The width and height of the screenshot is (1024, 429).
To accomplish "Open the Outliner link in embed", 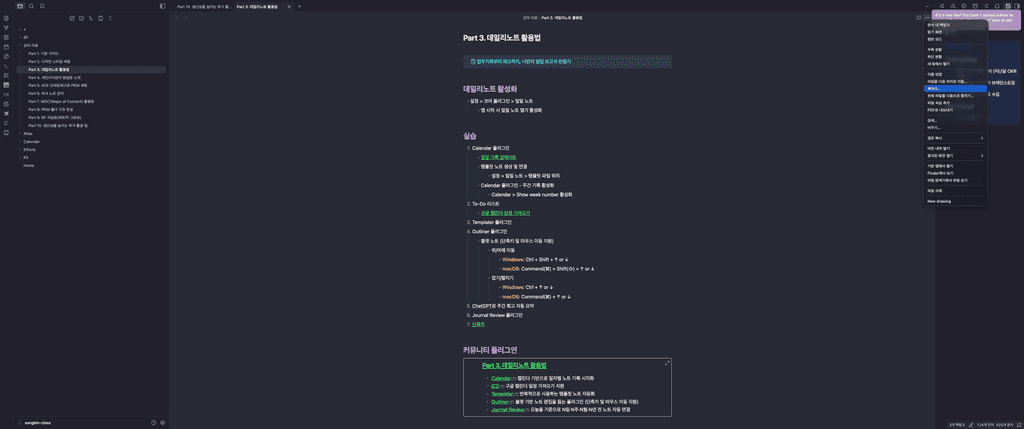I will click(500, 402).
